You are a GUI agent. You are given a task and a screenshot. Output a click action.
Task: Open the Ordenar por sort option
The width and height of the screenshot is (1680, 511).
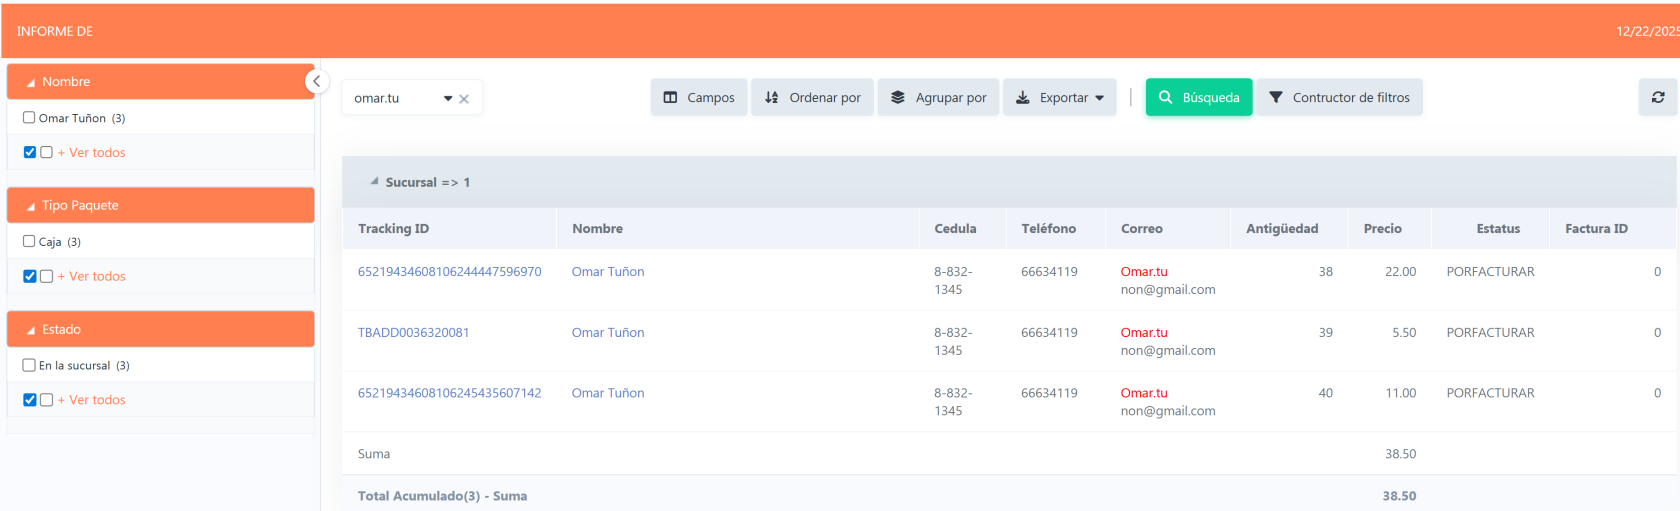tap(812, 97)
